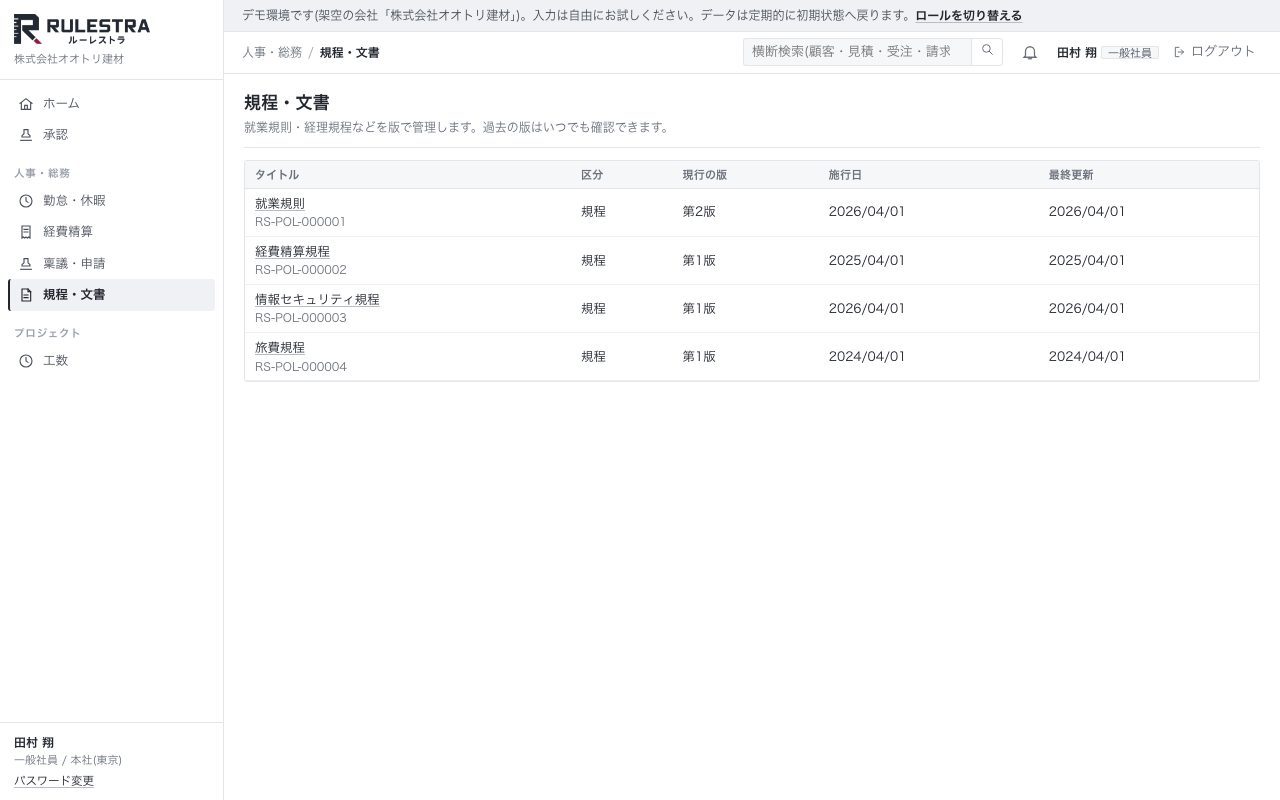
Task: Click the ID RS-POL-000001
Action: click(301, 222)
